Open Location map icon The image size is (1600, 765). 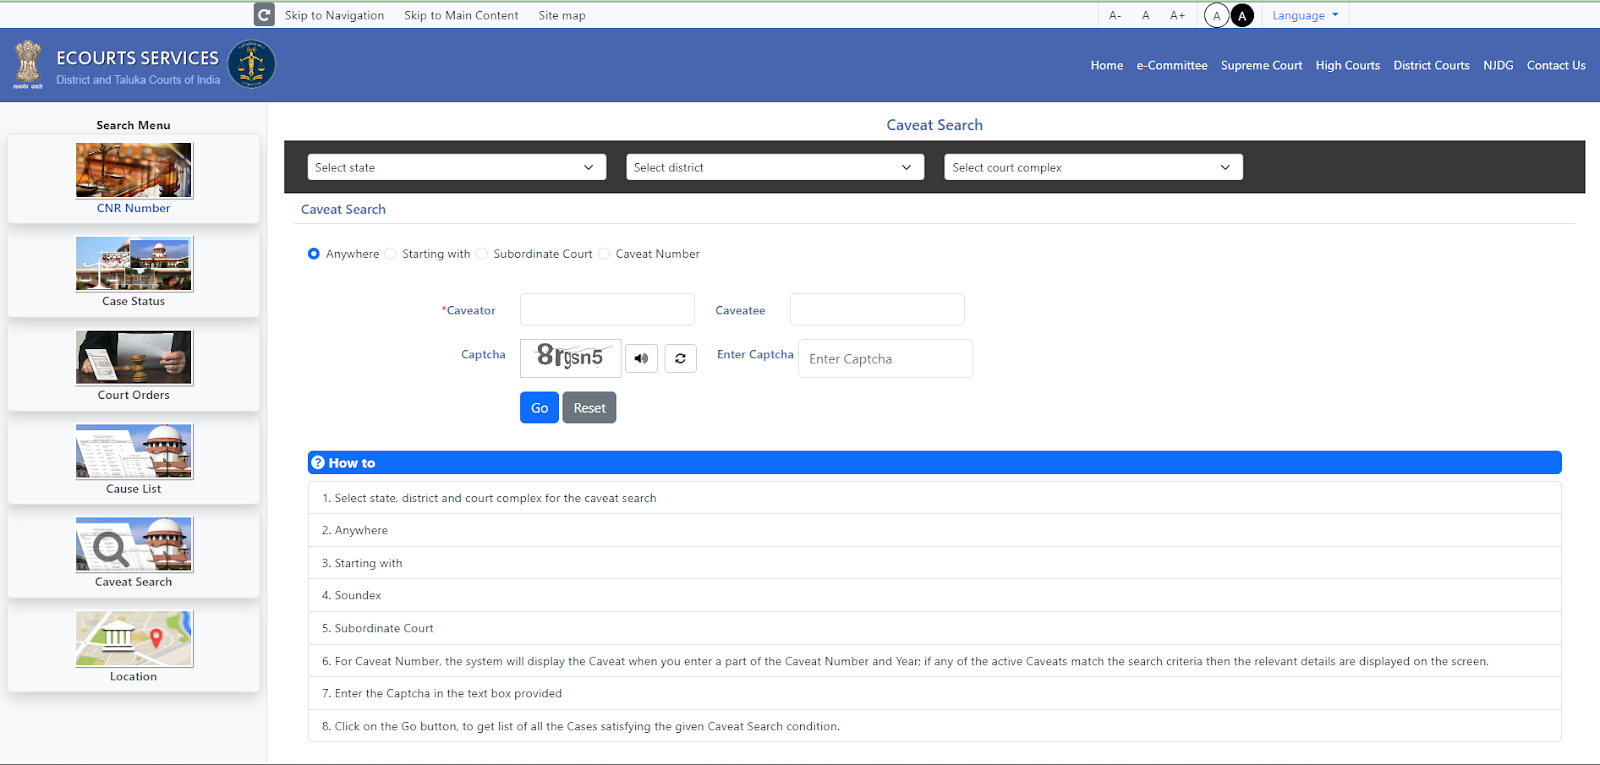tap(134, 639)
